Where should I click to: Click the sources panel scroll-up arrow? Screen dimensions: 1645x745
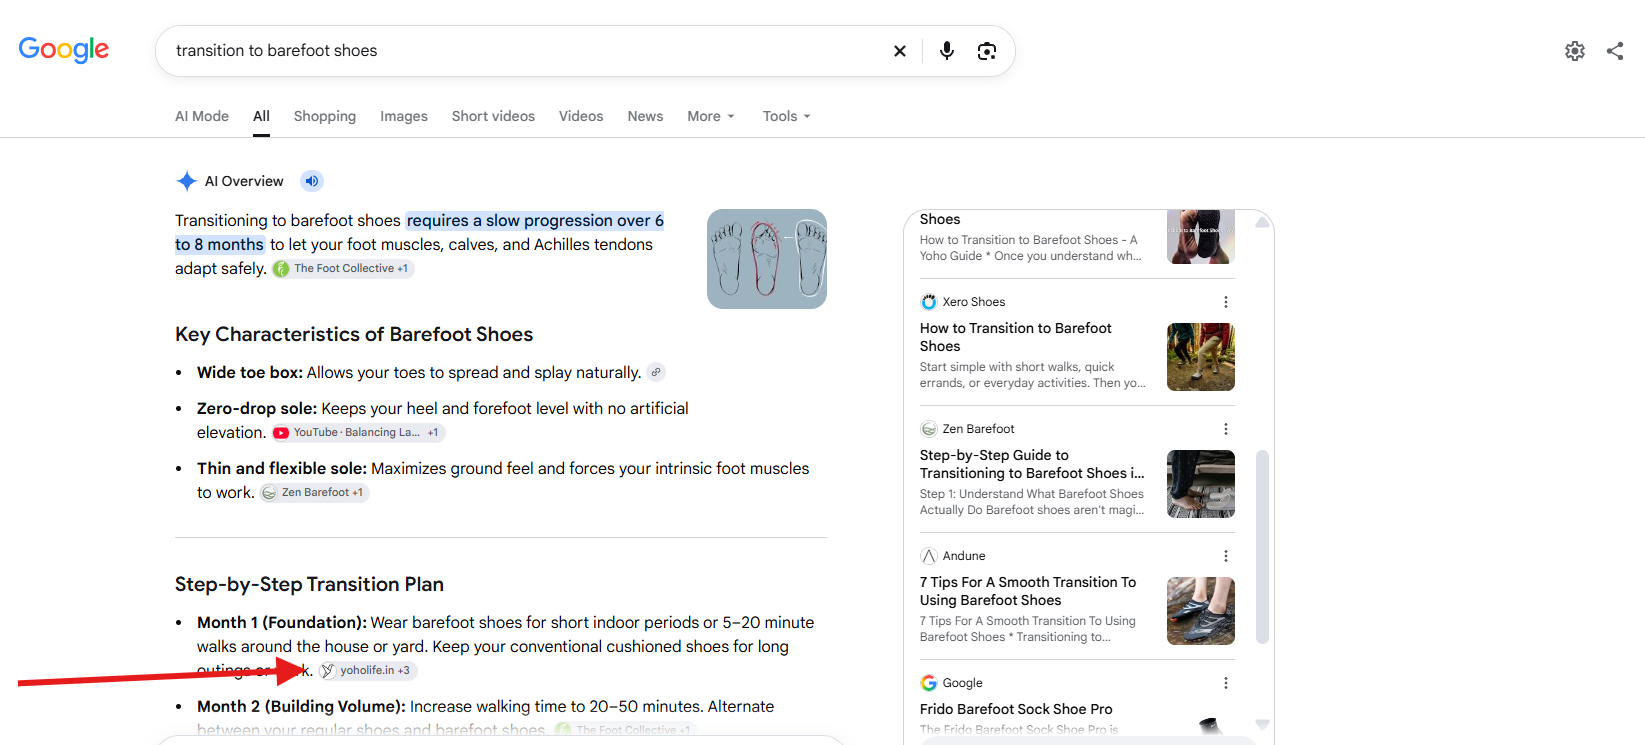(1262, 222)
